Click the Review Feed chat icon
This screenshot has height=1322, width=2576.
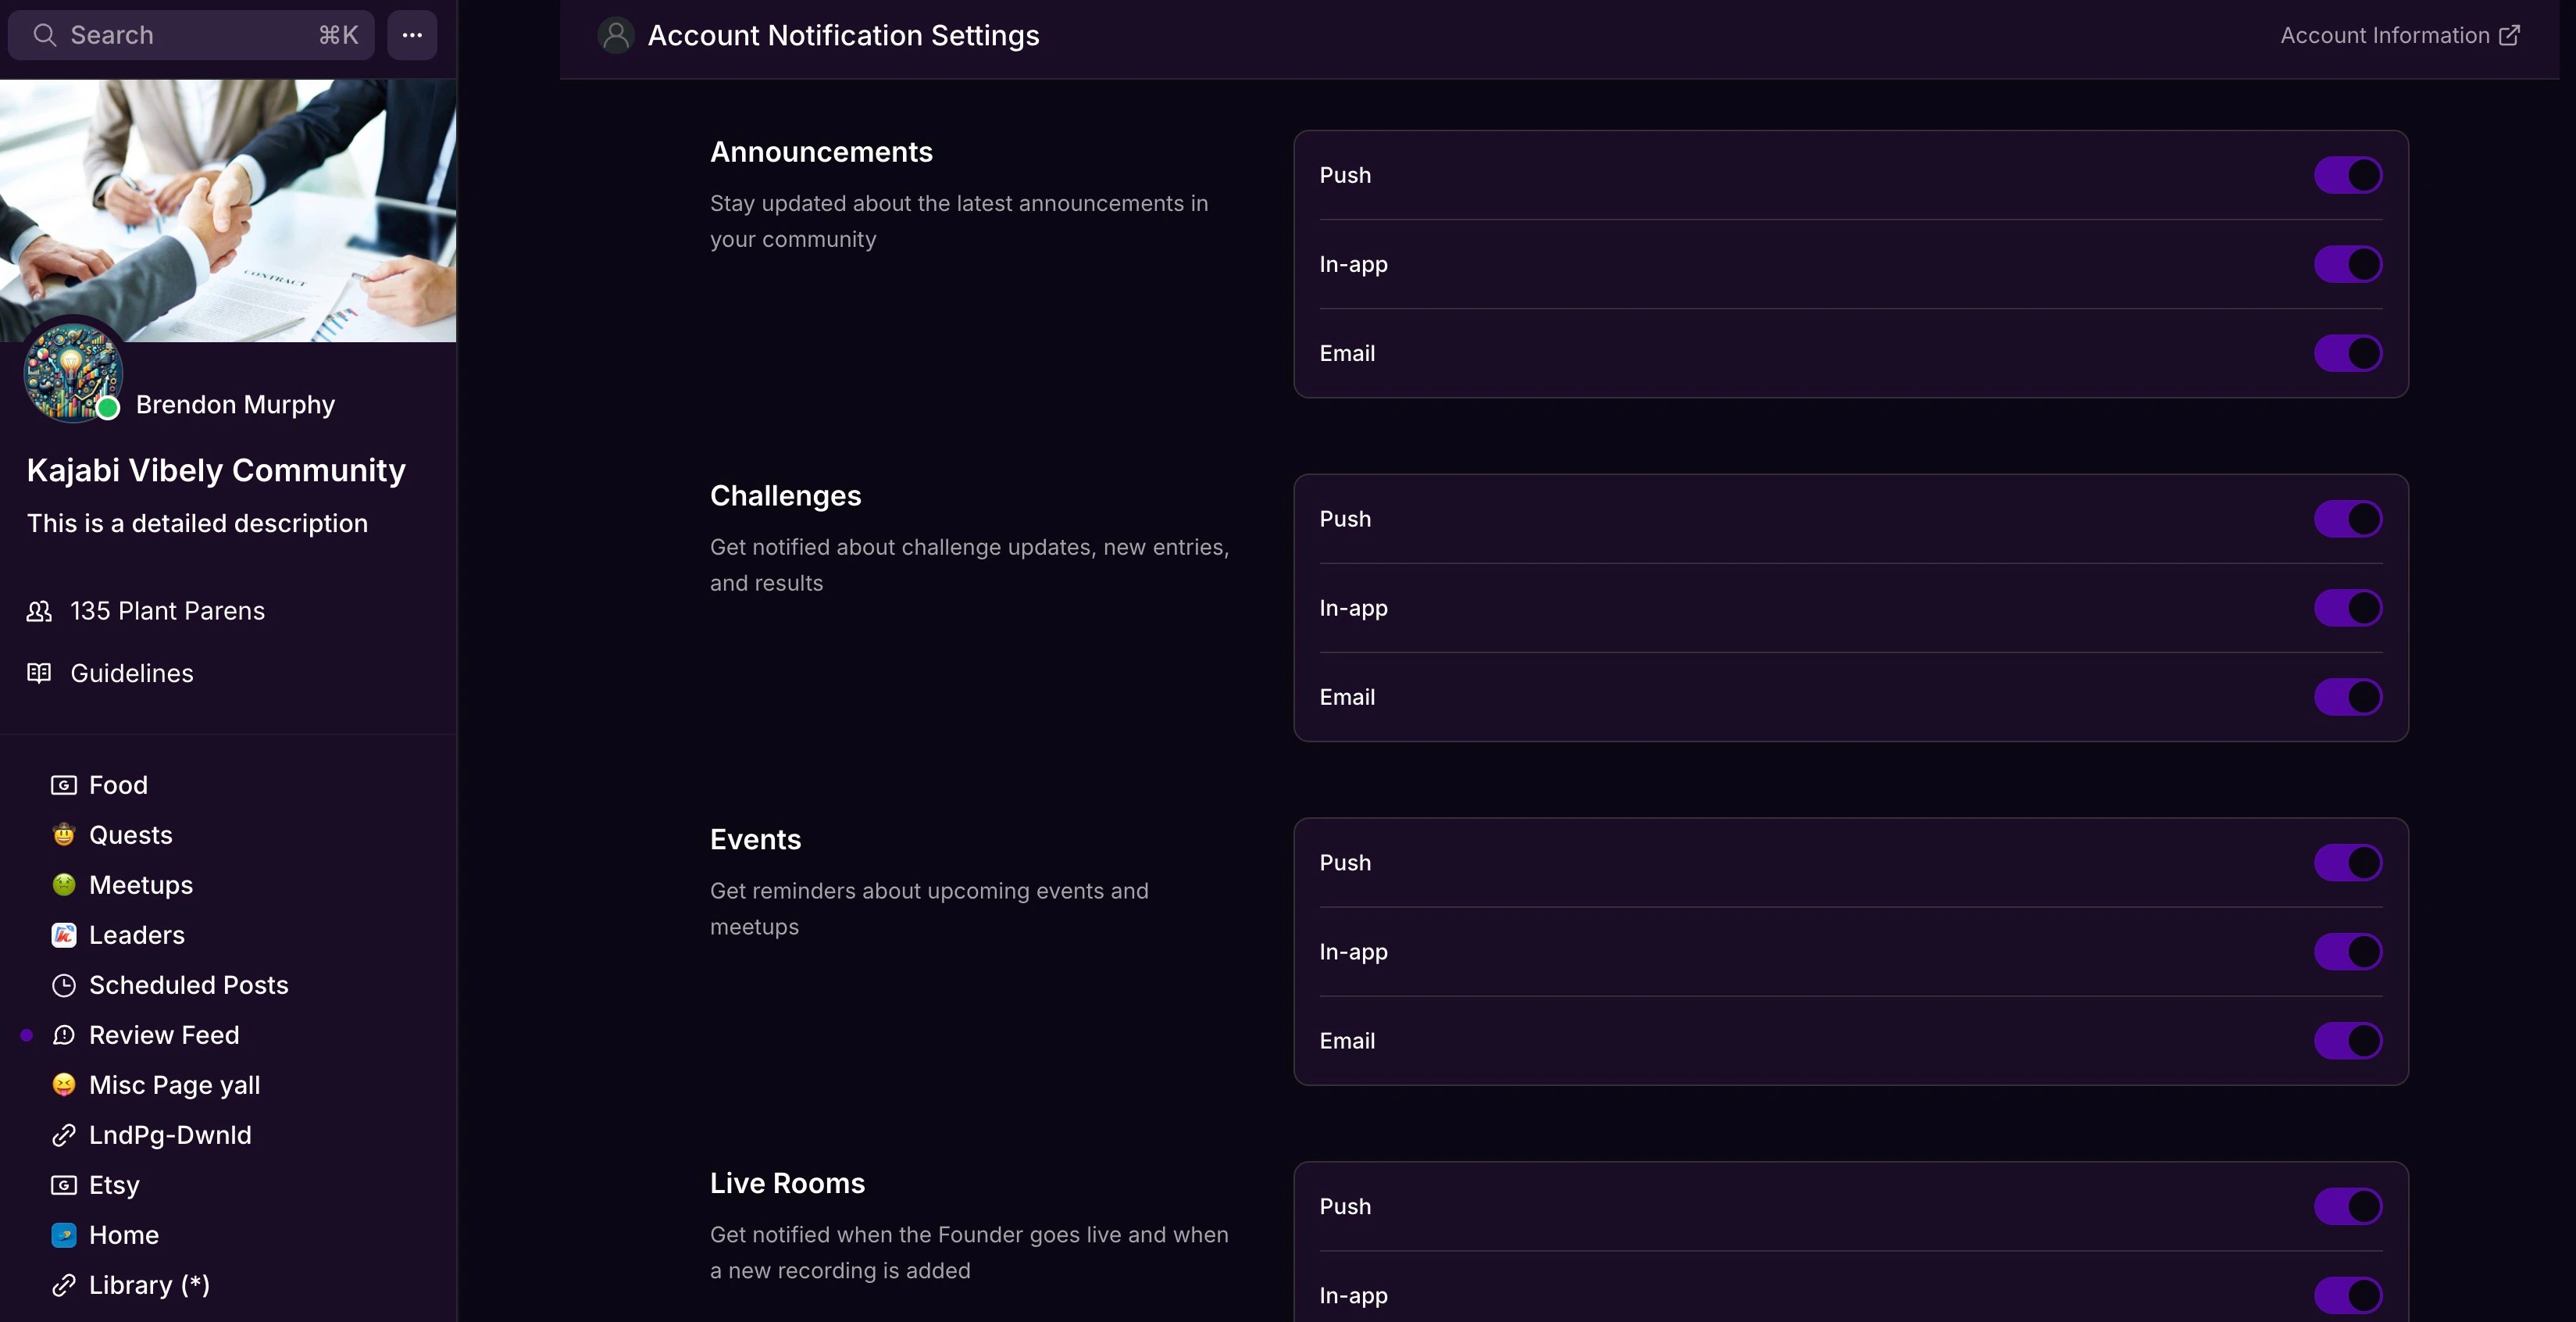[64, 1035]
